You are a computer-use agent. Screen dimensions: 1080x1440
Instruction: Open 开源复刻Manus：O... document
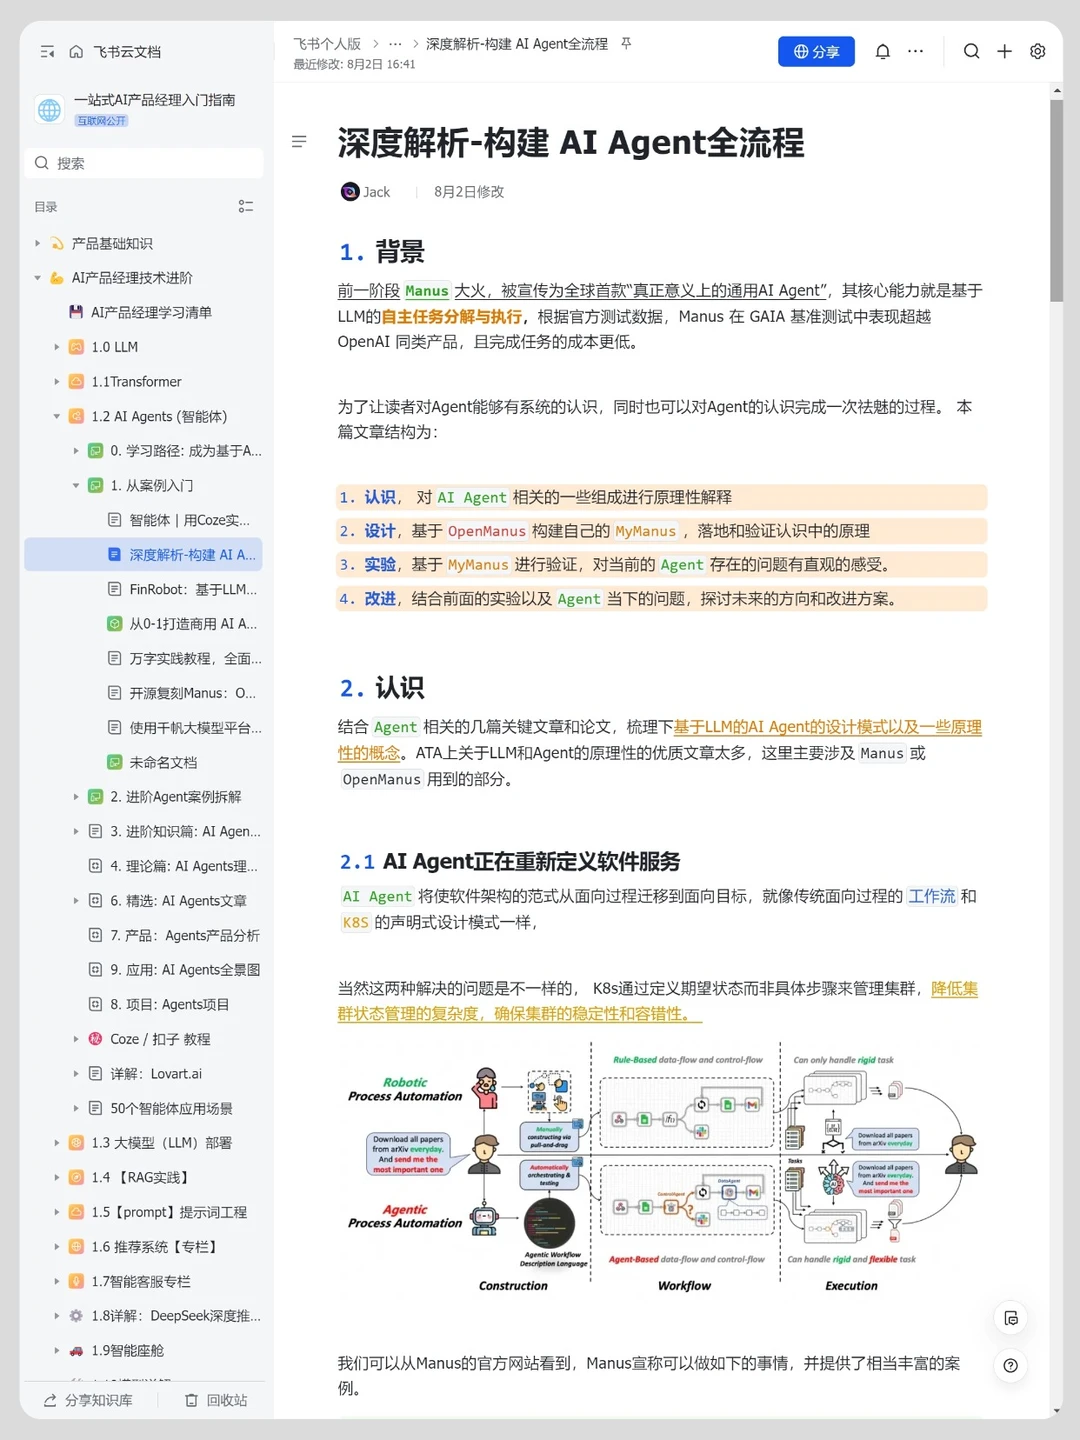click(145, 693)
